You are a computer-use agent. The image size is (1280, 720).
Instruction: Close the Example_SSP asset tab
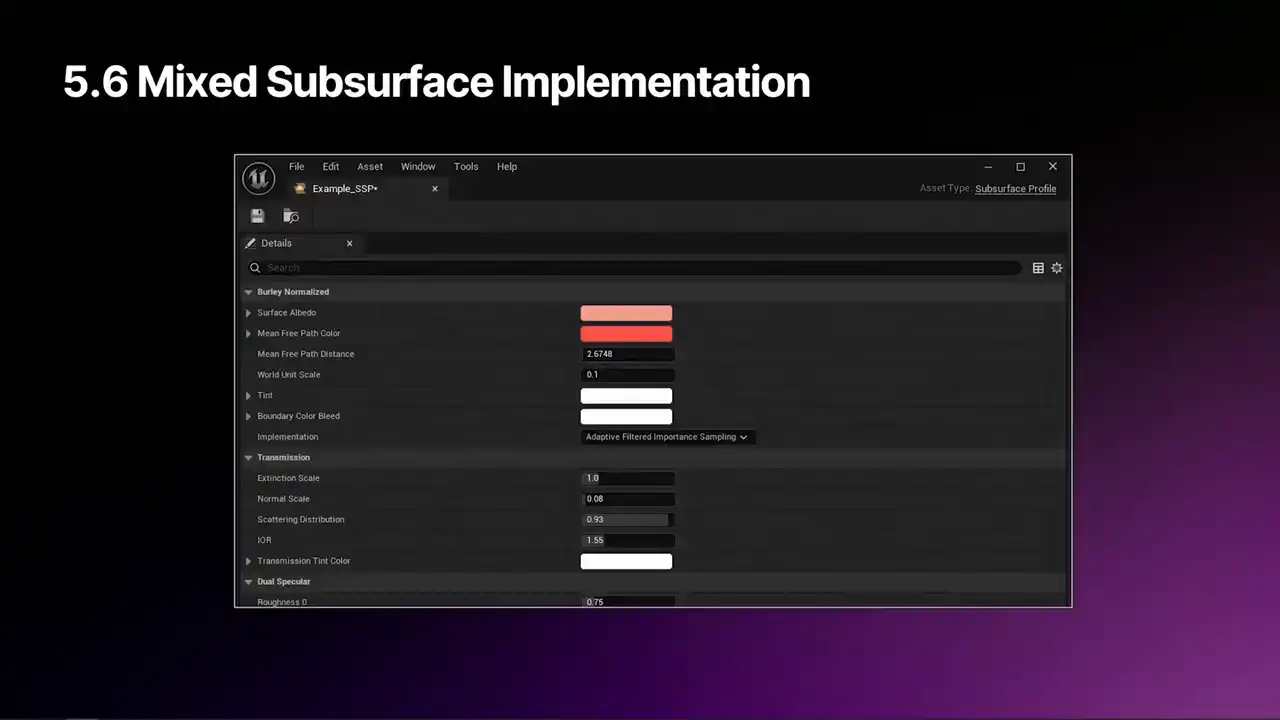coord(435,189)
